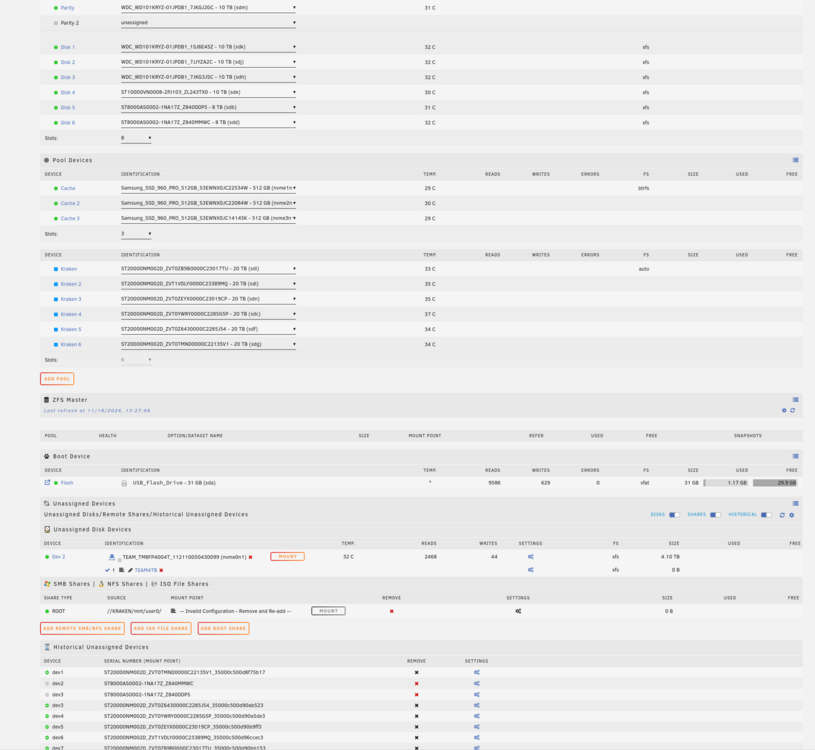Screen dimensions: 815x750
Task: Open the Kraken 4 device link
Action: tap(71, 314)
